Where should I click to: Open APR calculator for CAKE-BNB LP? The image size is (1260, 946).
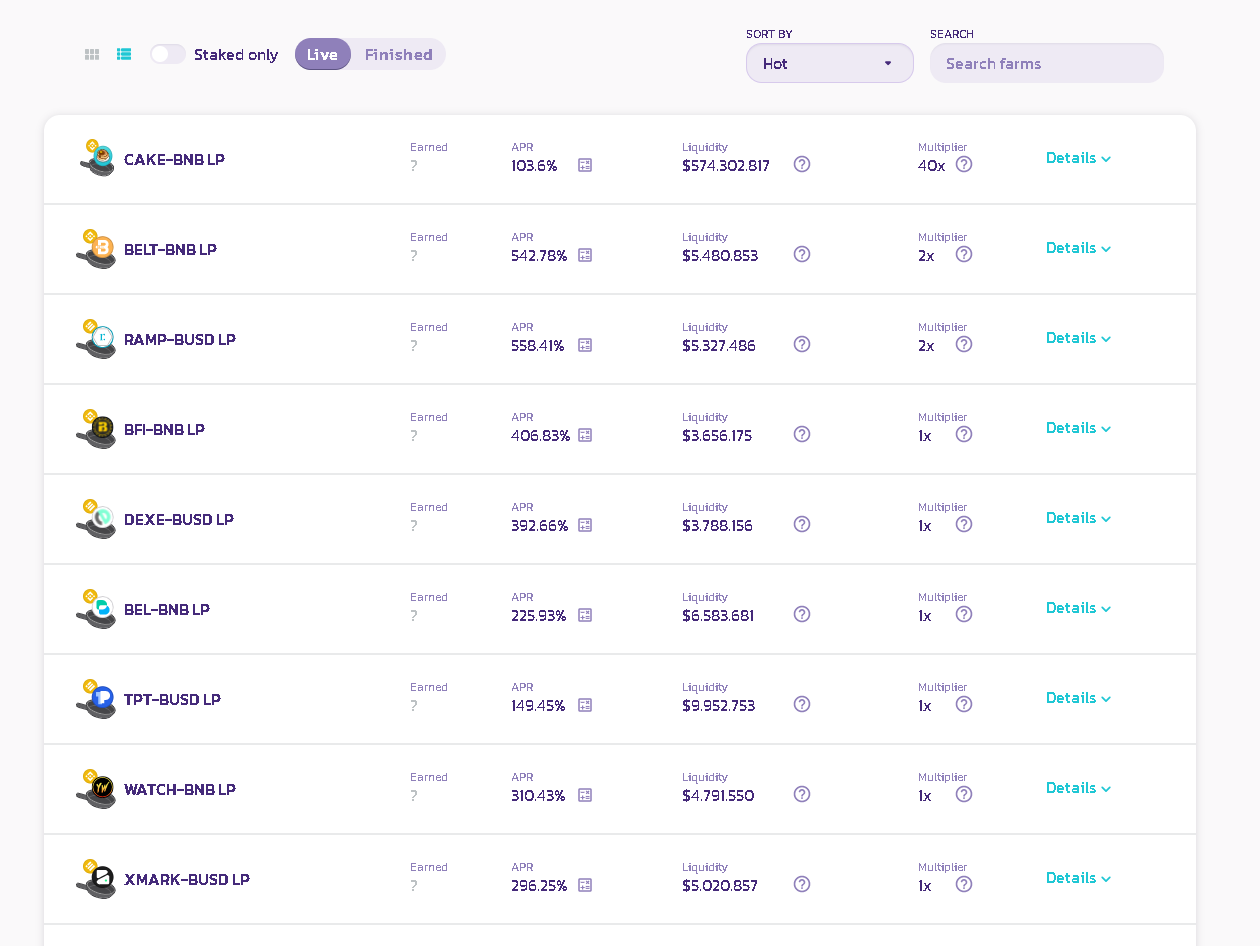tap(585, 165)
